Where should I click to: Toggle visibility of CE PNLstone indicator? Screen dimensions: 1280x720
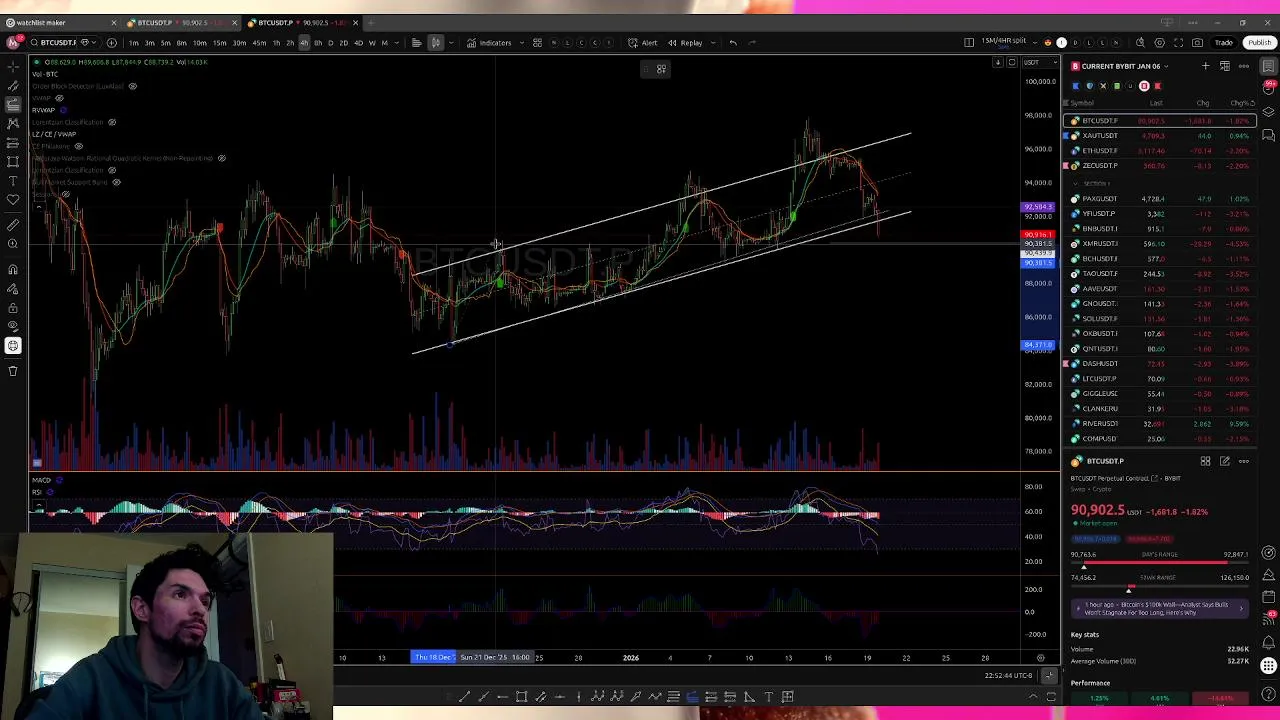(79, 146)
